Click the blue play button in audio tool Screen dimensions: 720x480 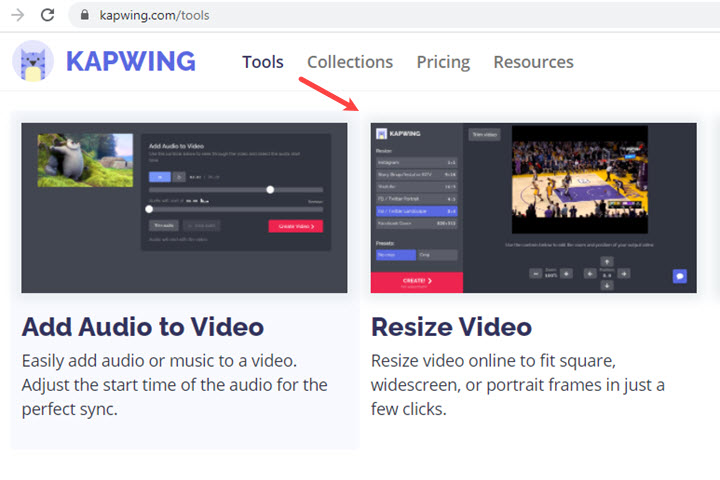click(160, 177)
